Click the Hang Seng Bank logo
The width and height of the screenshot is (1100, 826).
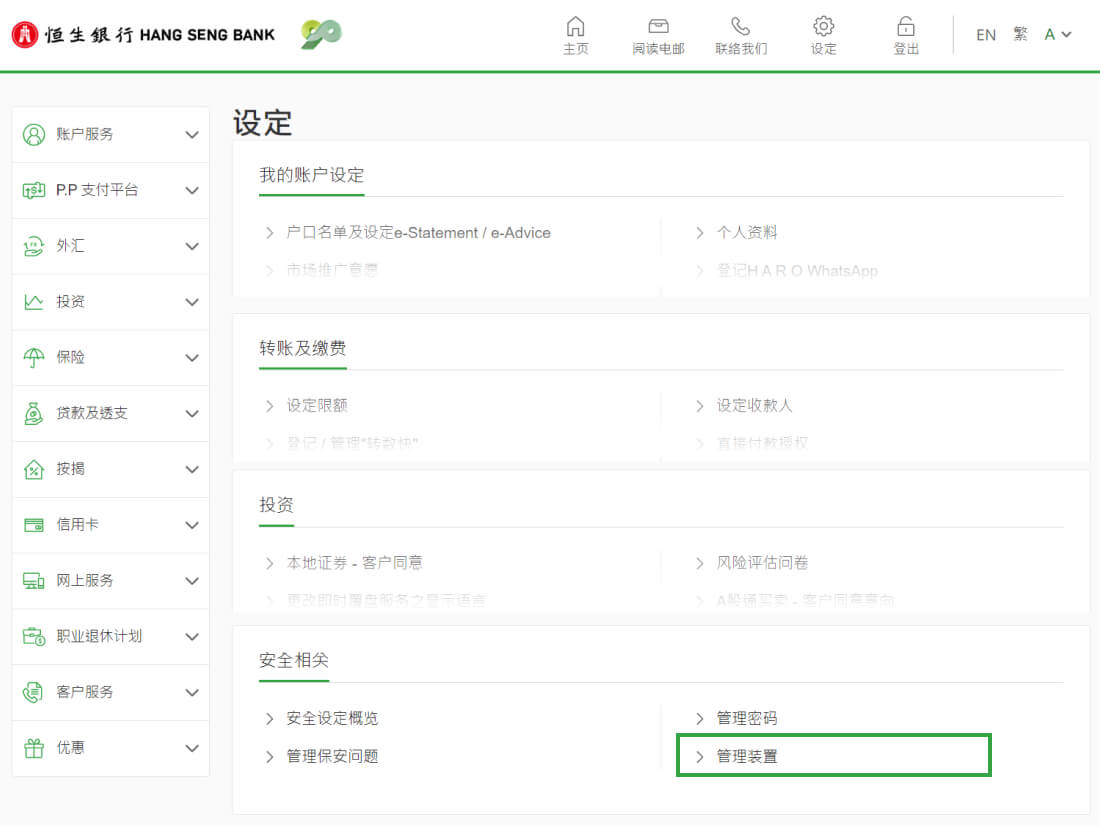[x=143, y=35]
